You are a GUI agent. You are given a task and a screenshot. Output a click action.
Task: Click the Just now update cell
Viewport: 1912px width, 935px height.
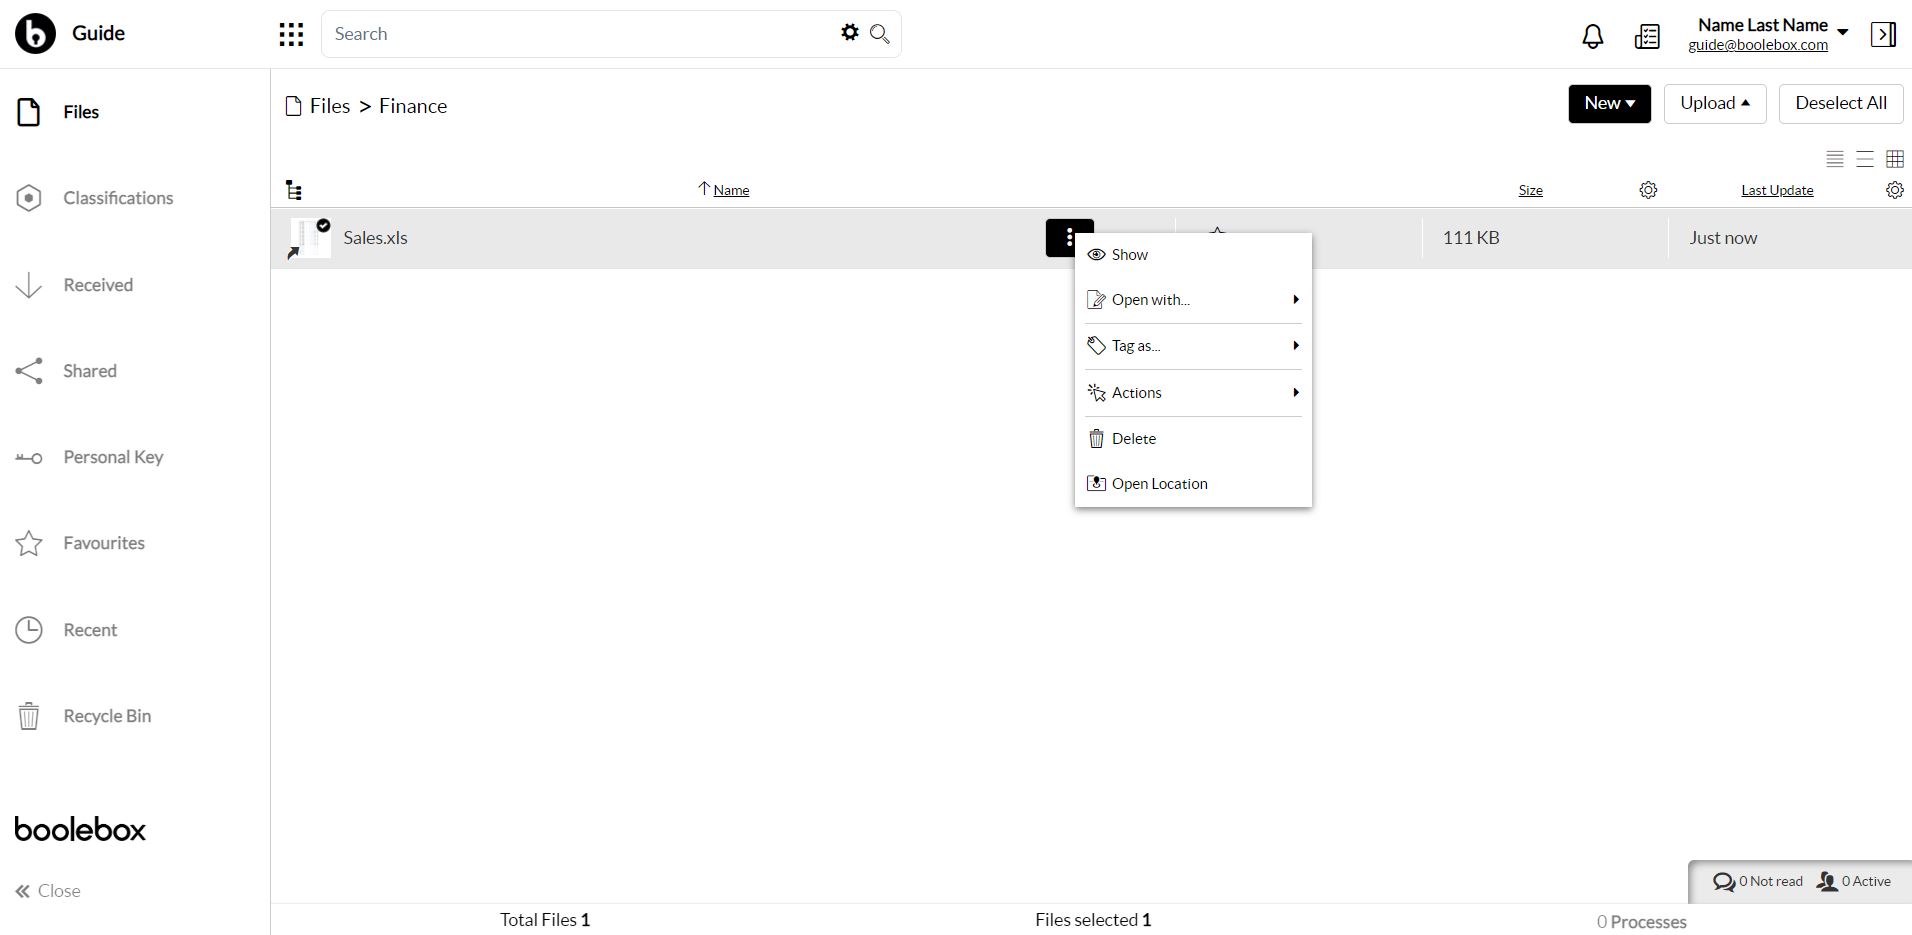coord(1723,238)
